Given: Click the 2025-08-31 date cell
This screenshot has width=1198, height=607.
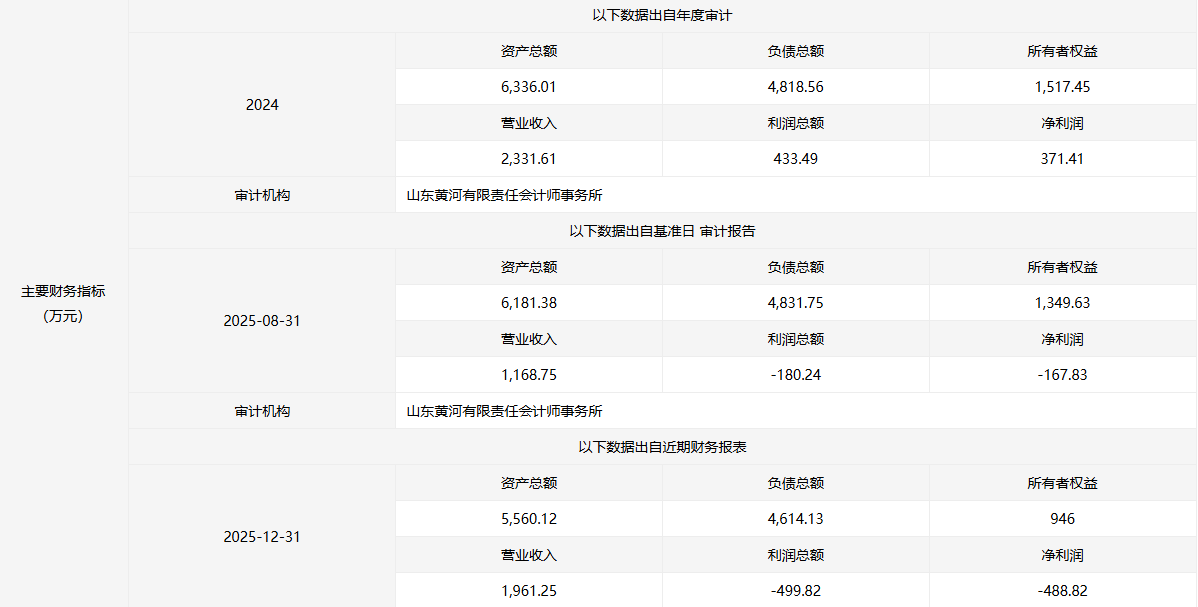Looking at the screenshot, I should coord(262,321).
